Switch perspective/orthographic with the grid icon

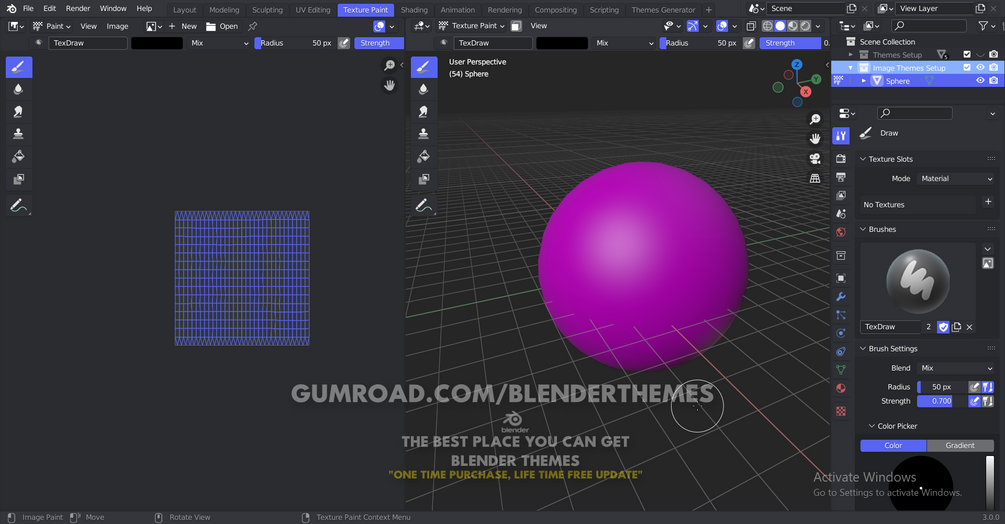[x=815, y=179]
